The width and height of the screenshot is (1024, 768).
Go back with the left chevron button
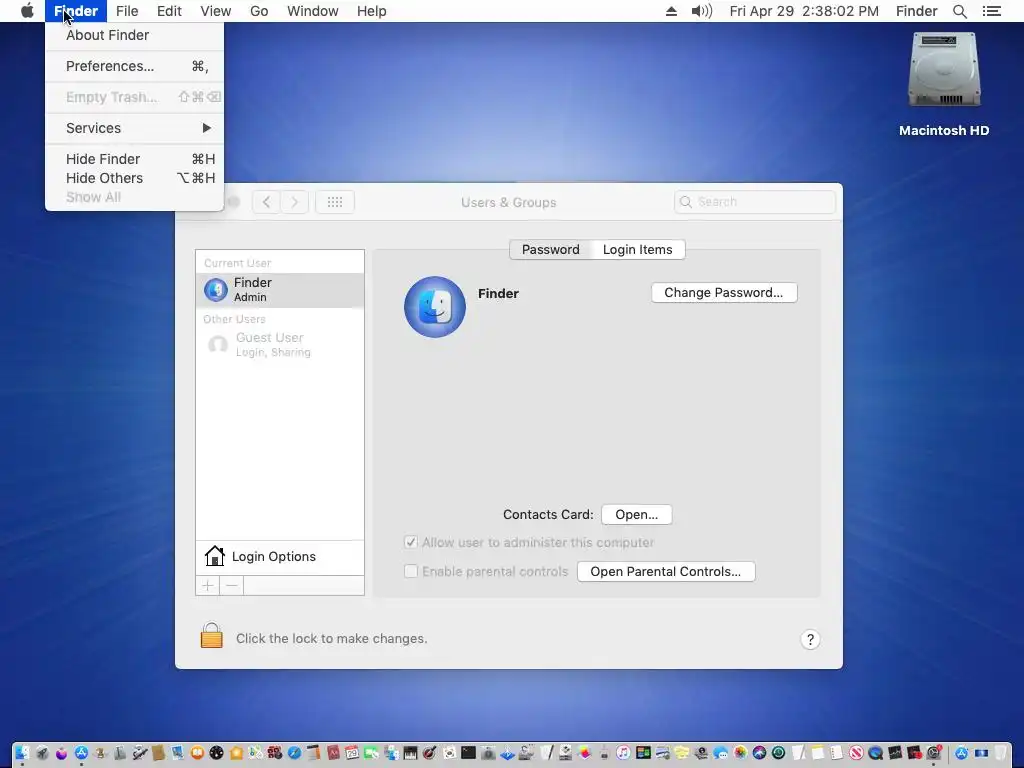[x=266, y=202]
